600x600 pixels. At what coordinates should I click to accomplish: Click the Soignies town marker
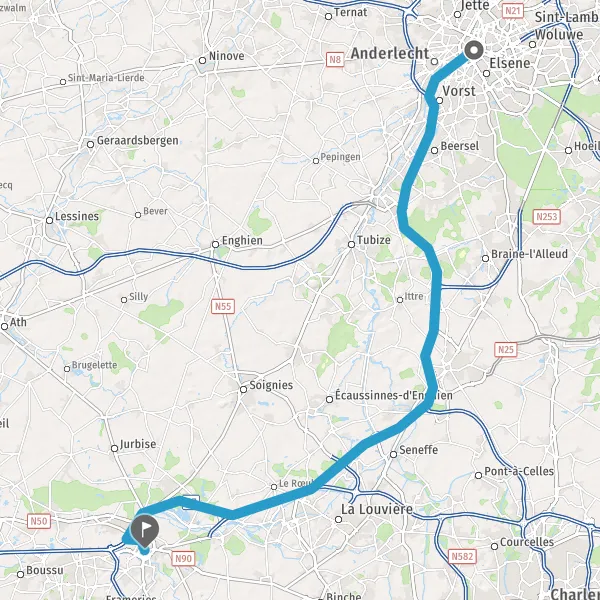click(243, 390)
